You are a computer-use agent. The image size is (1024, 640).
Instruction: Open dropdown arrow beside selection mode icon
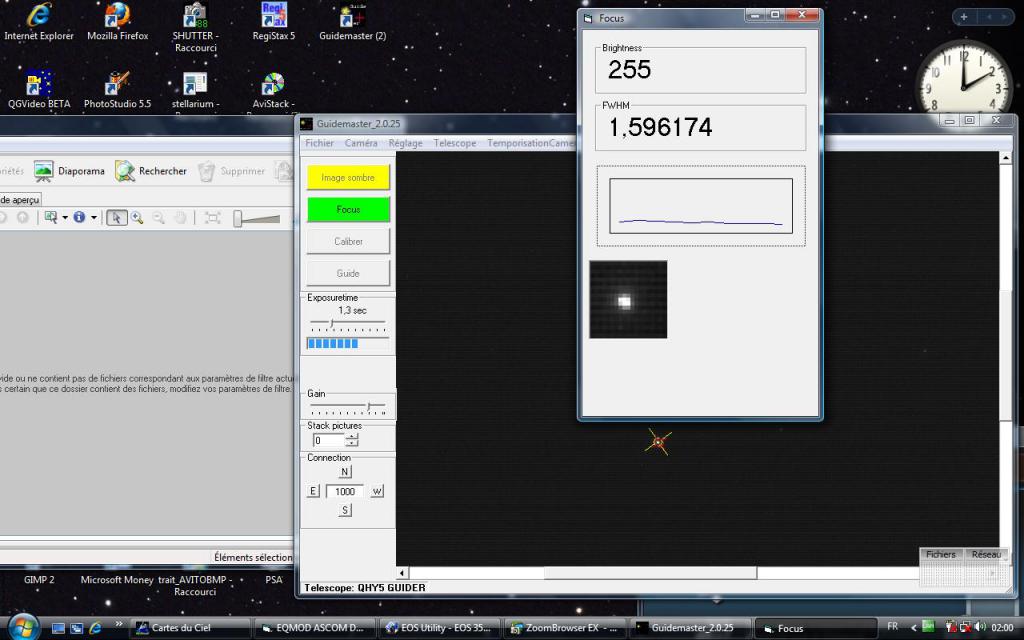pos(65,217)
